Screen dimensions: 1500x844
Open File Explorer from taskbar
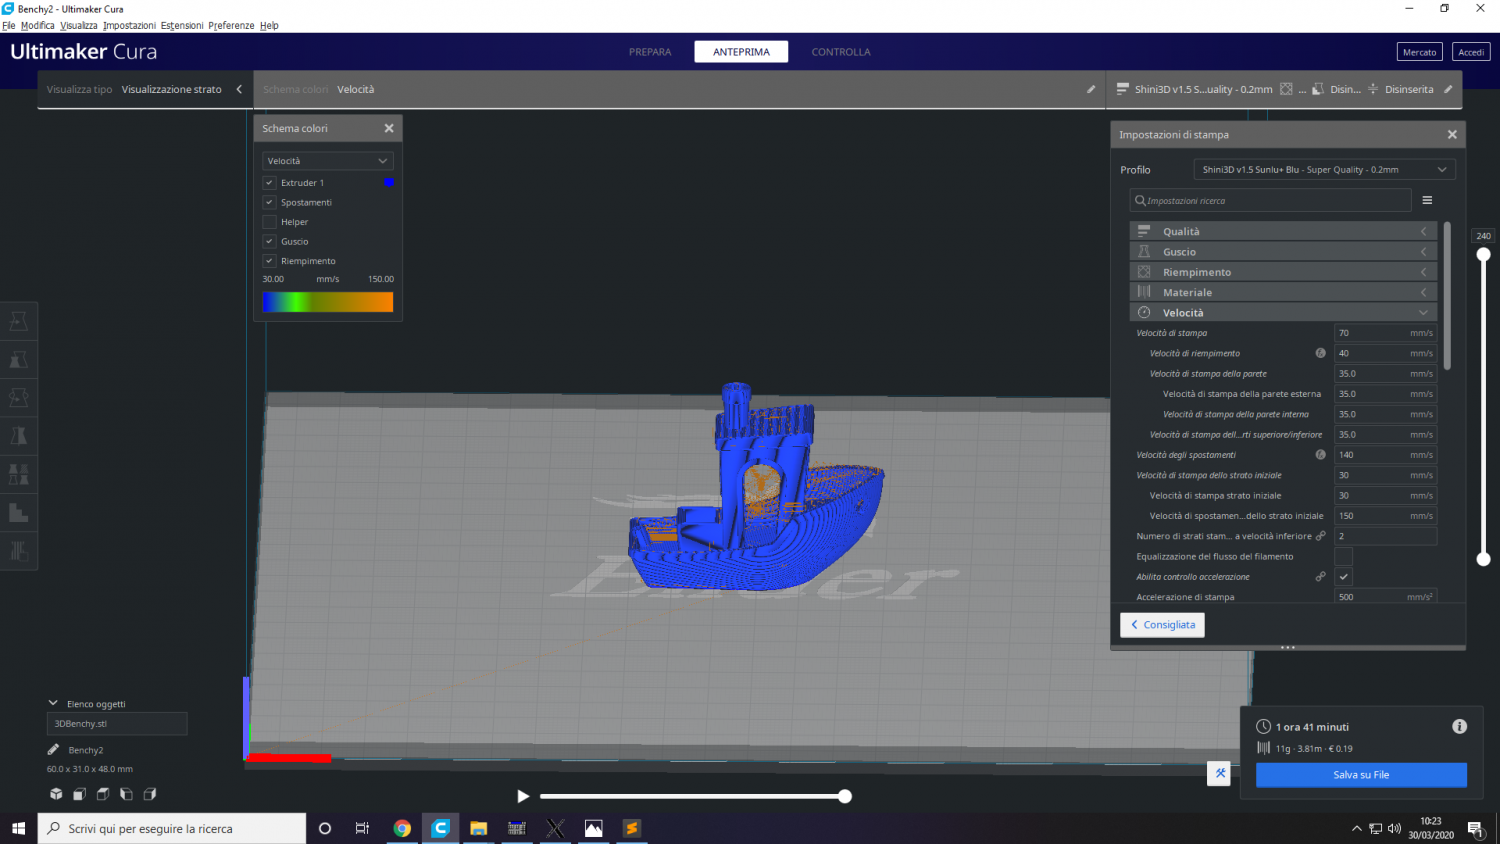(x=478, y=828)
